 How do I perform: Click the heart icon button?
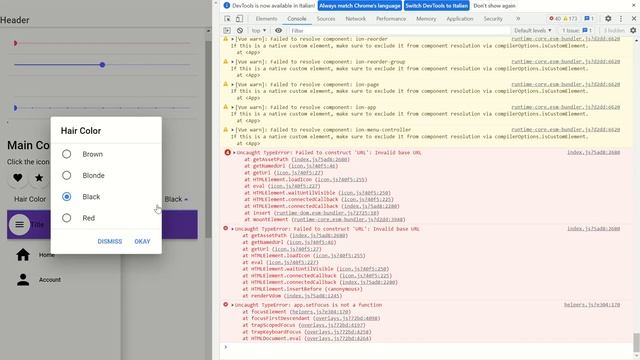point(18,178)
